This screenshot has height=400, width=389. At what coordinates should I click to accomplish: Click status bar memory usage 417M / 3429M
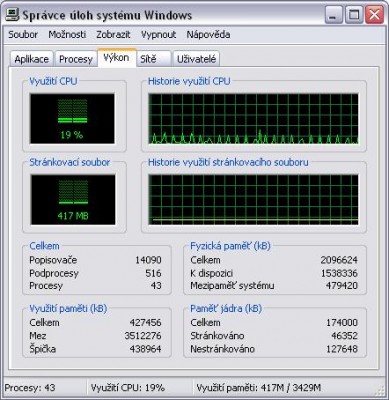click(259, 388)
